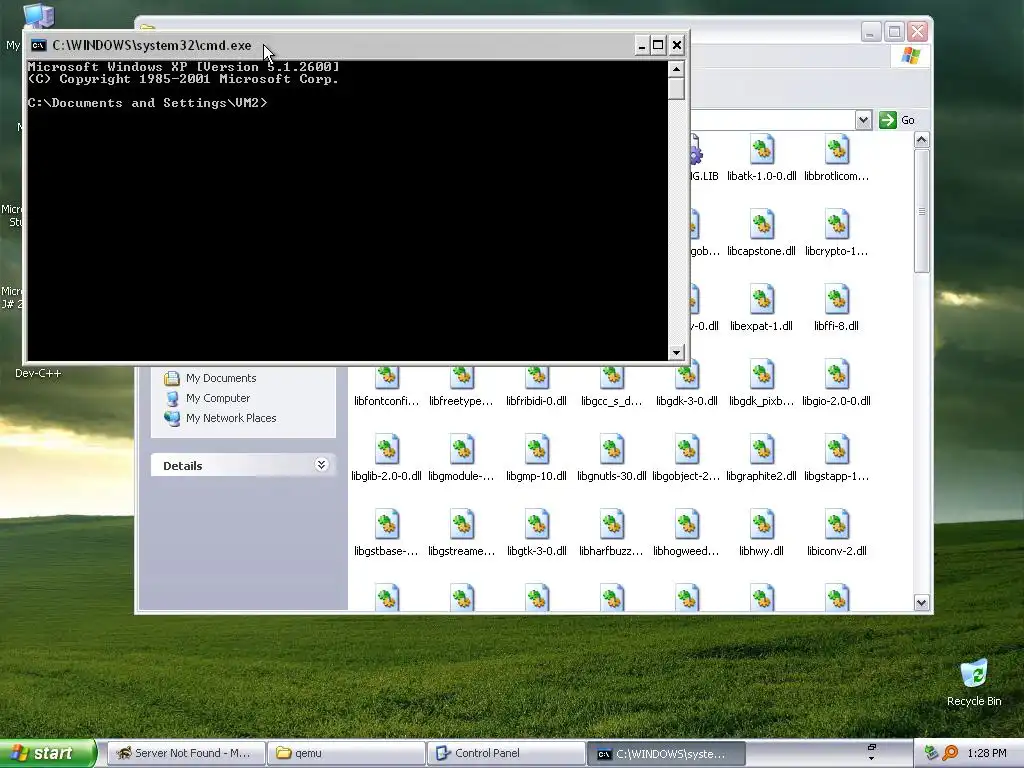This screenshot has width=1024, height=768.
Task: Expand the Details panel in Explorer
Action: [x=321, y=465]
